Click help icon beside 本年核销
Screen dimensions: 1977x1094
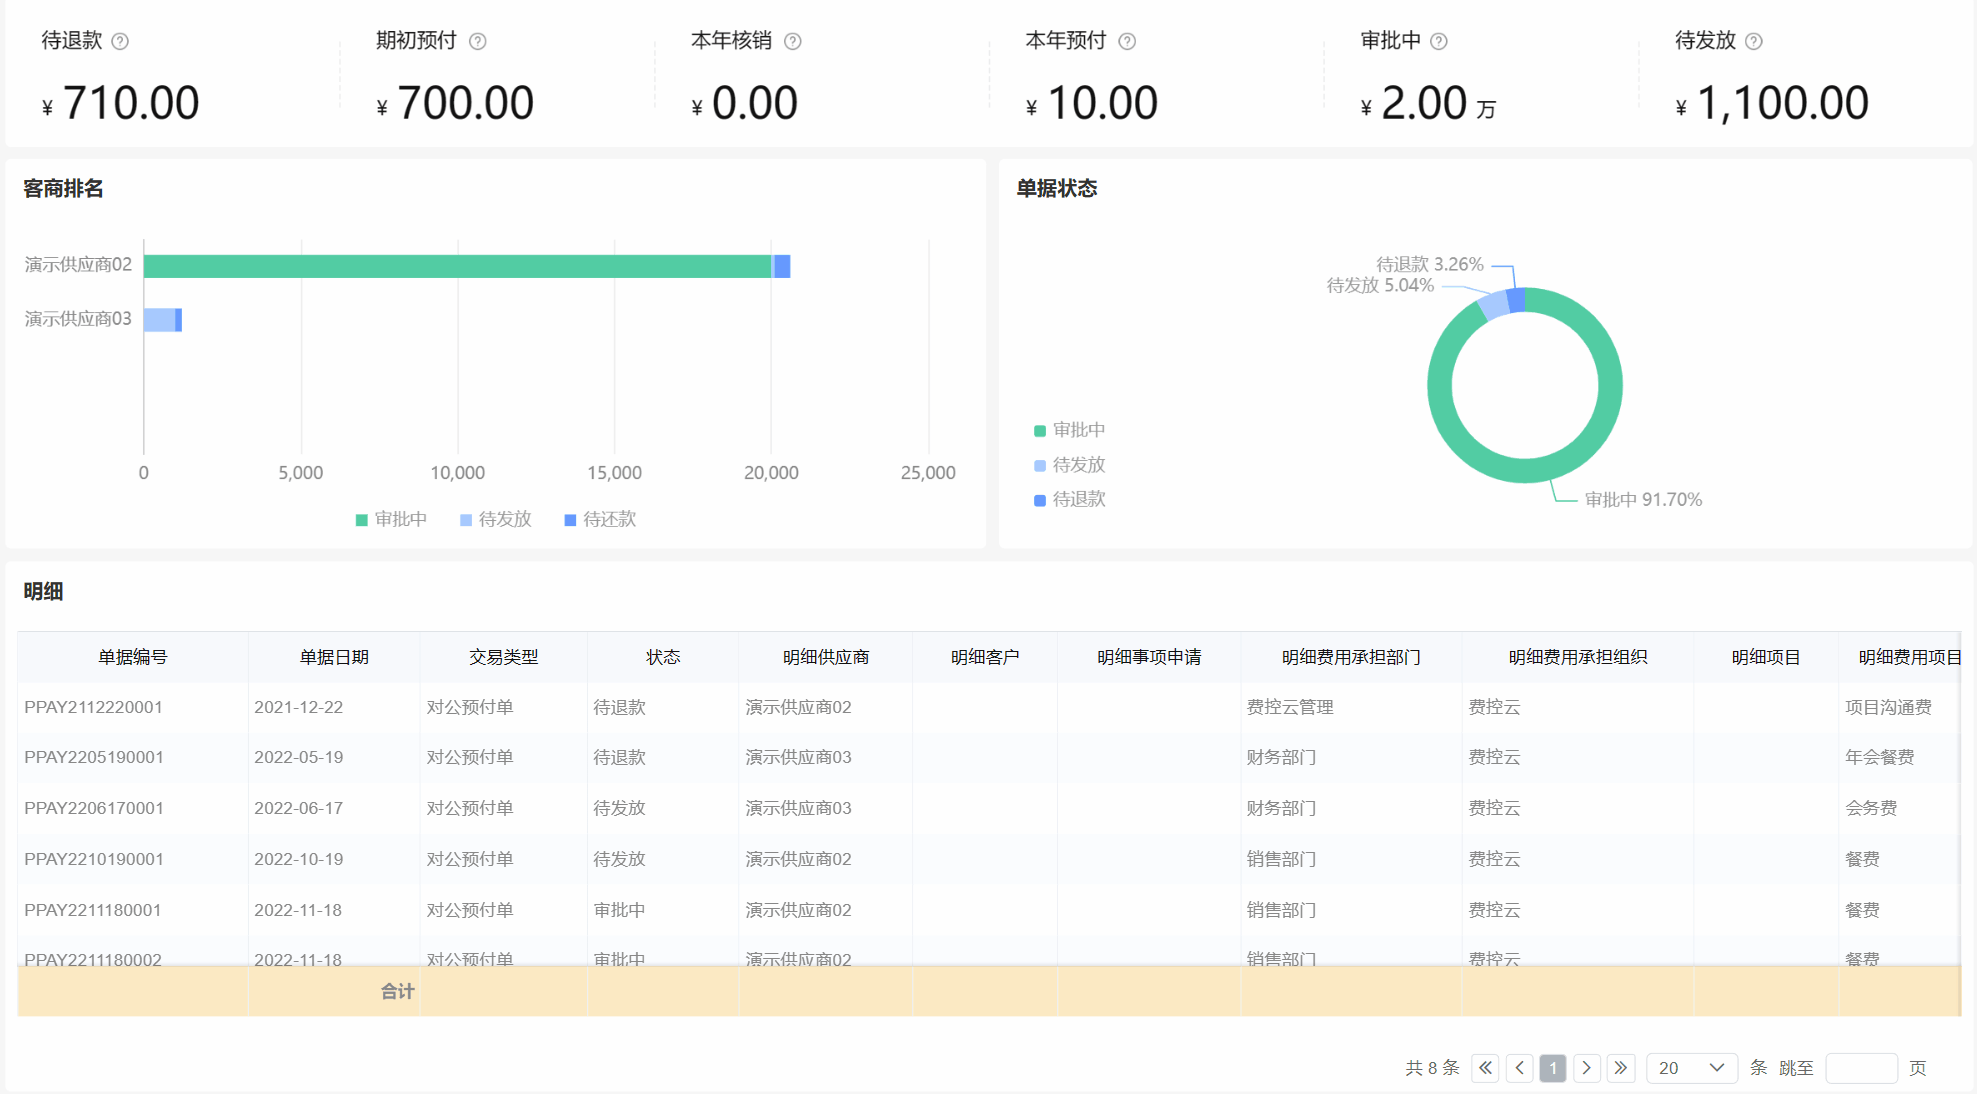[x=793, y=41]
